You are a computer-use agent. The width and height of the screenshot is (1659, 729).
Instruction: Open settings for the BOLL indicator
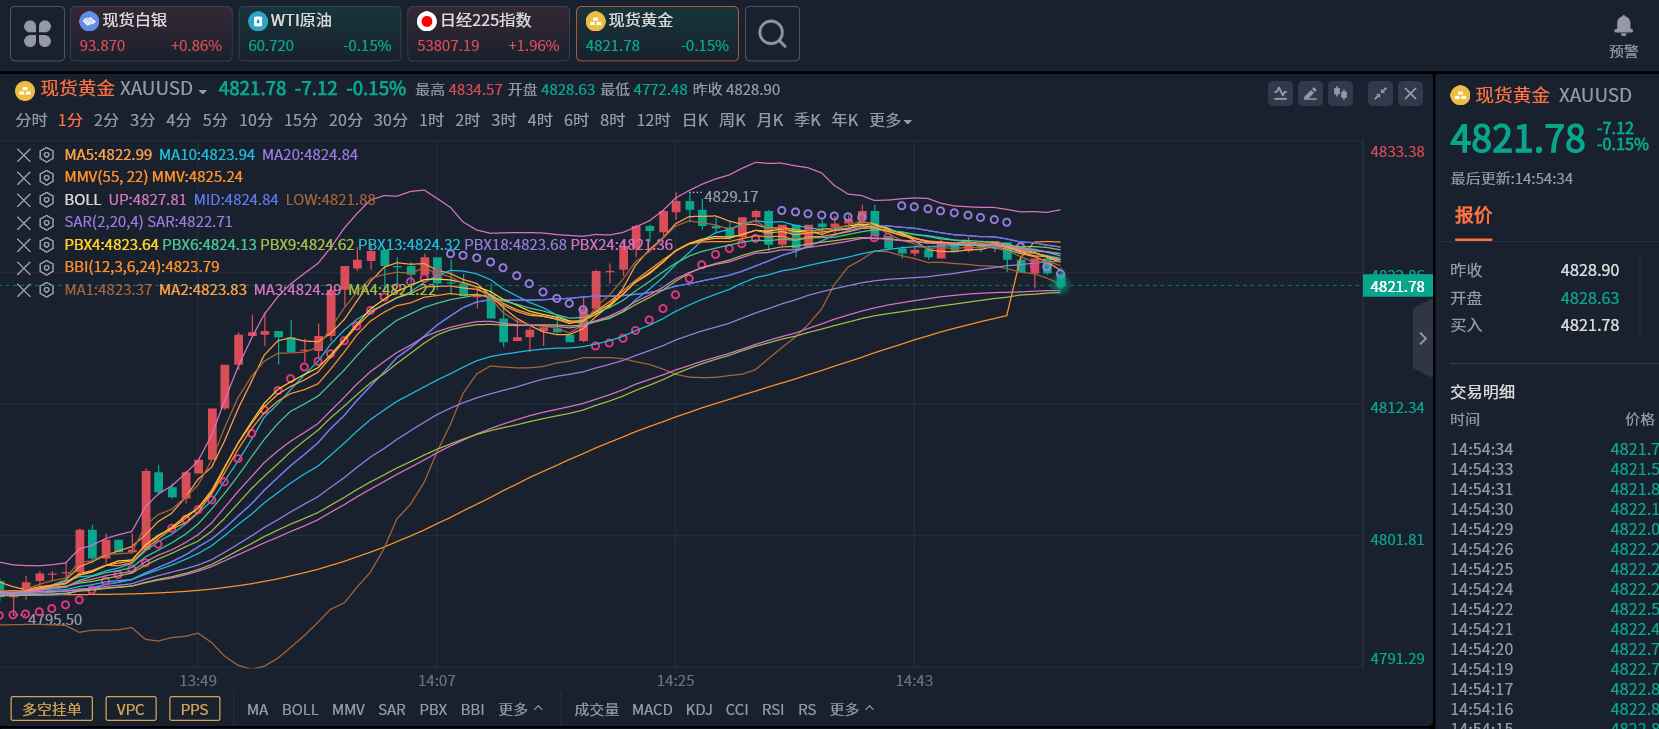point(46,200)
